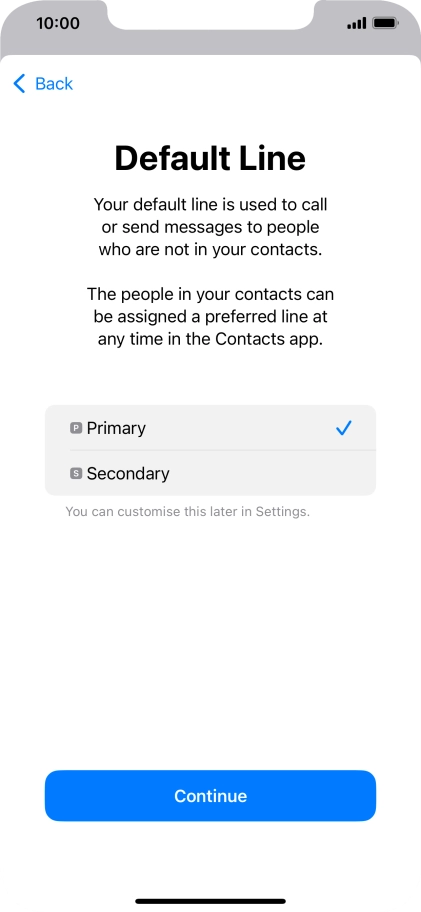Tap the notch area at top of screen
Screen dimensions: 421x912
[210, 14]
